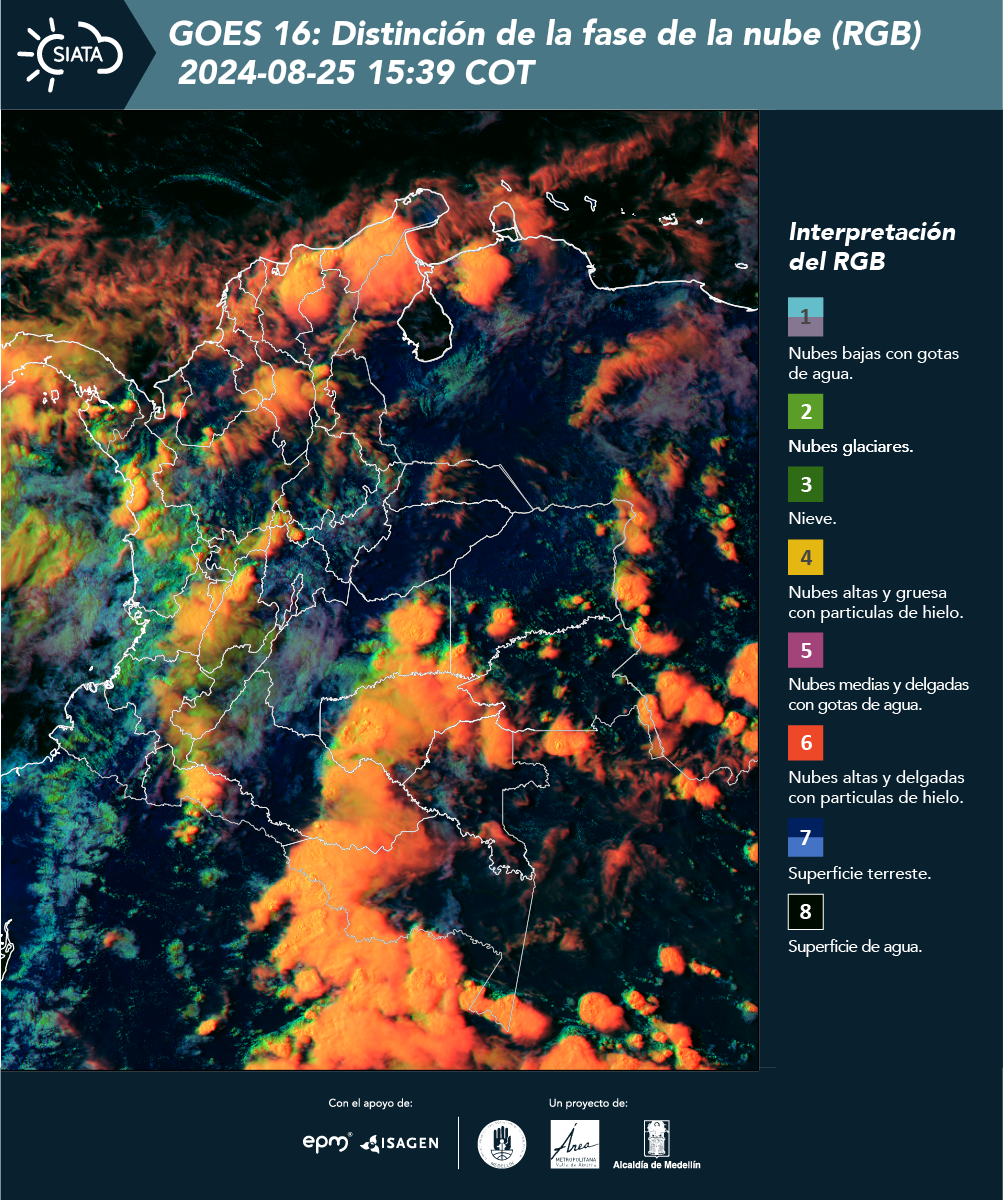Click the SIATA logo
The height and width of the screenshot is (1200, 1003).
[x=69, y=53]
